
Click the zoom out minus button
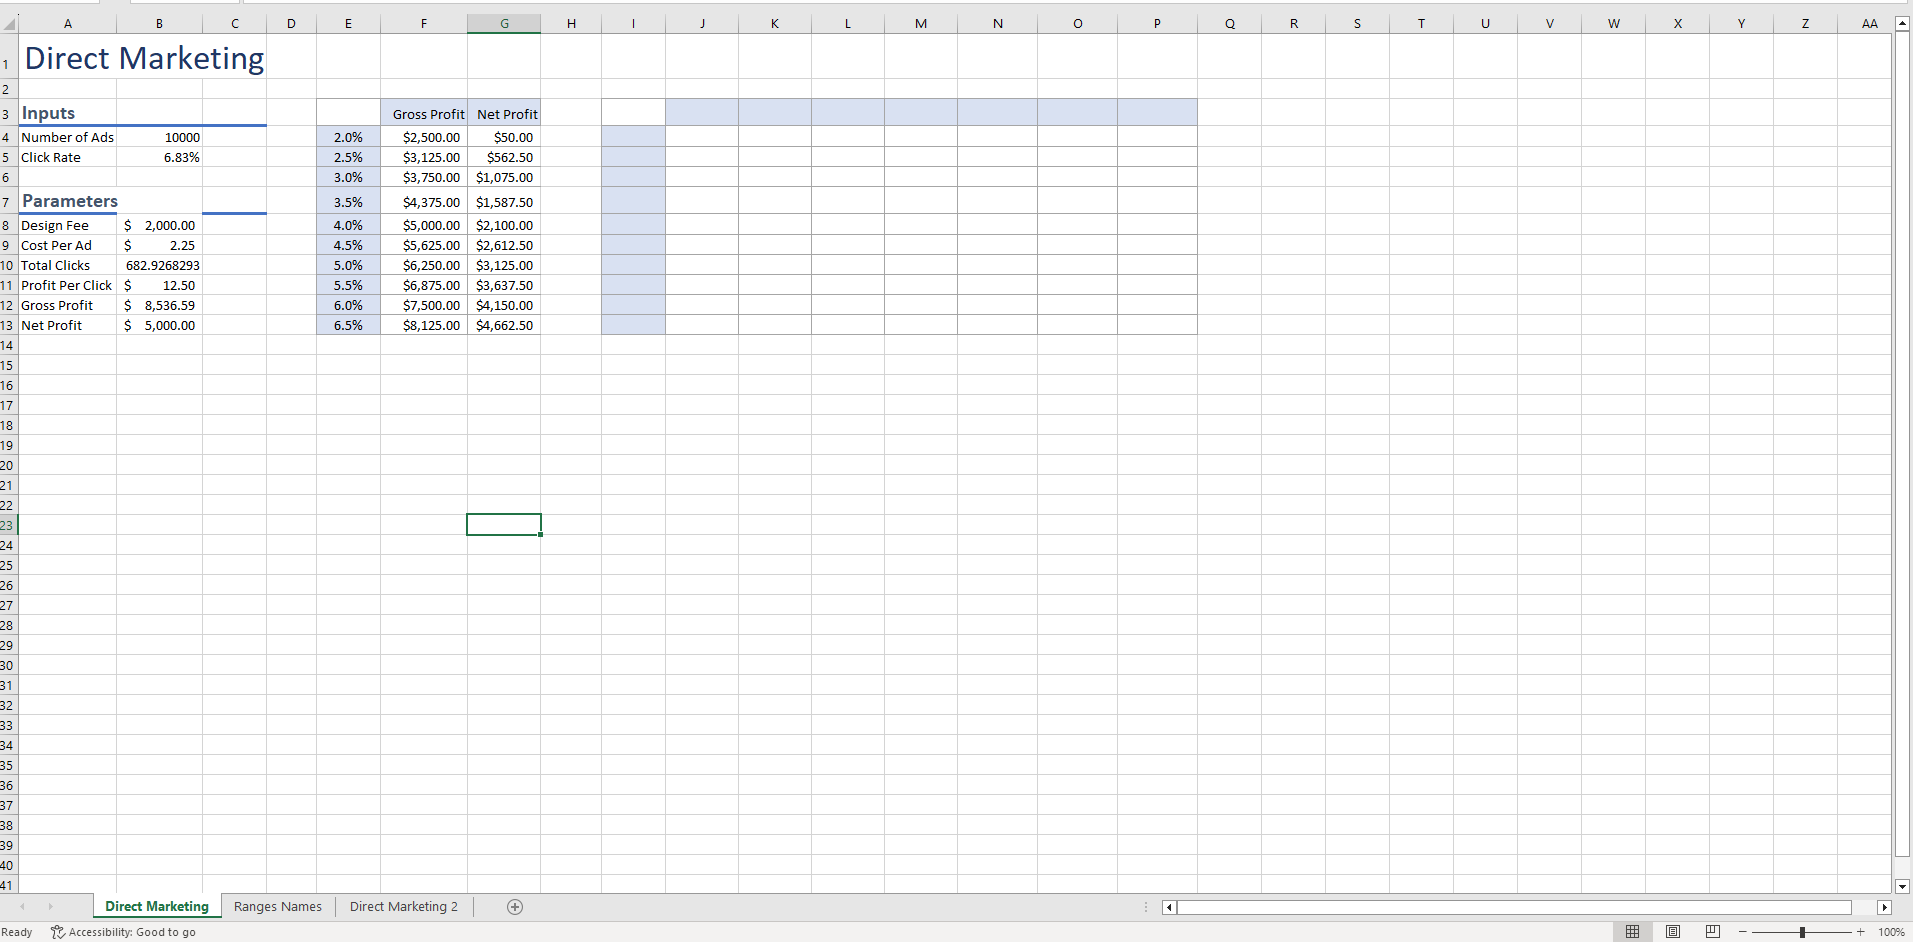click(1743, 932)
